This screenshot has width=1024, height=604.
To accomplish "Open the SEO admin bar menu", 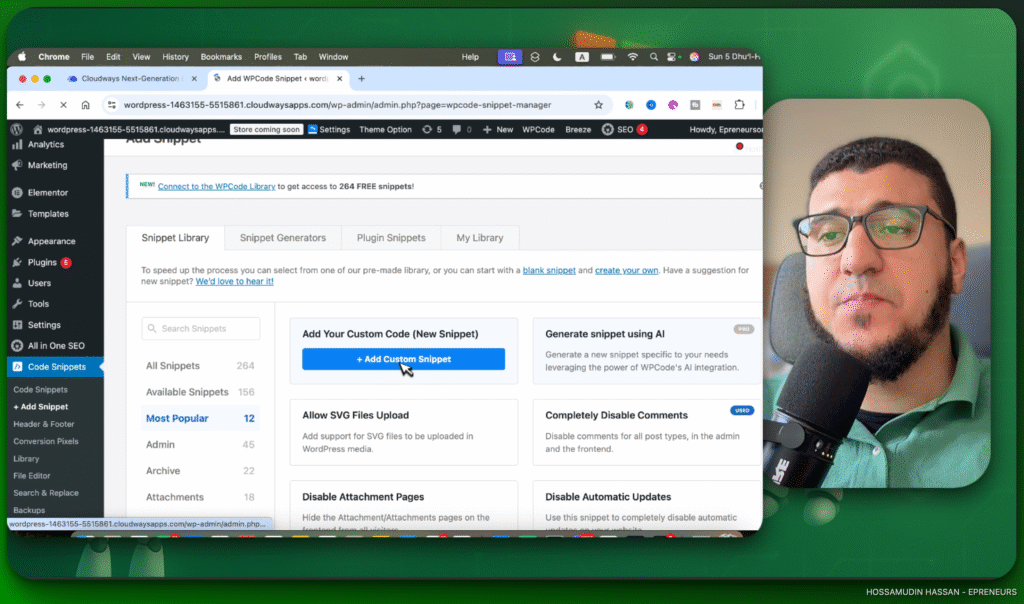I will click(624, 129).
